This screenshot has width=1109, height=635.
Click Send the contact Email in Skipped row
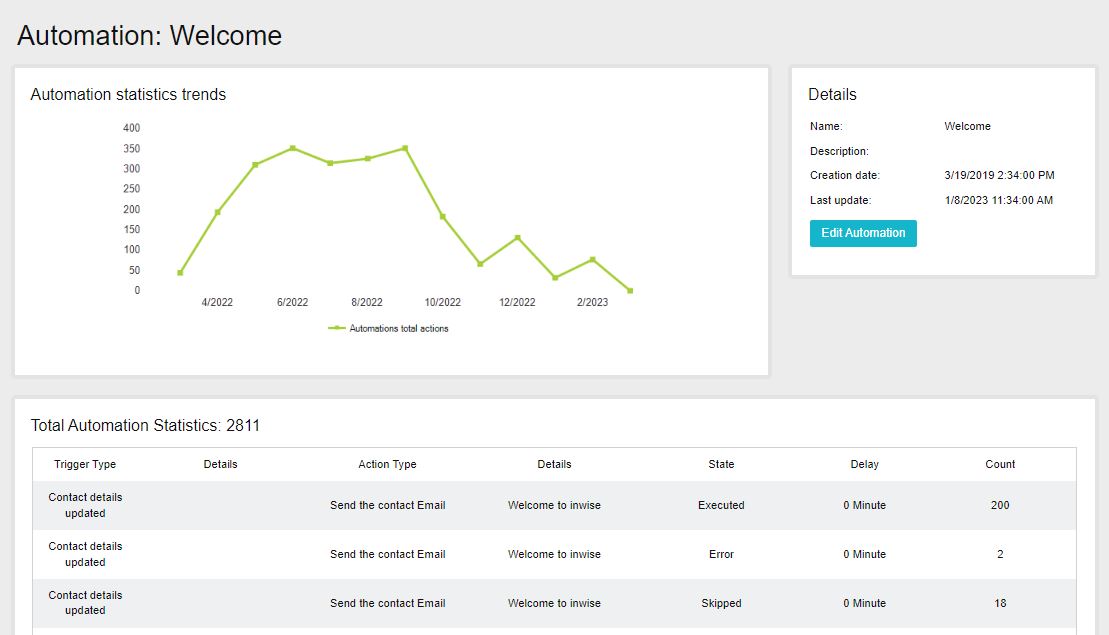point(388,603)
